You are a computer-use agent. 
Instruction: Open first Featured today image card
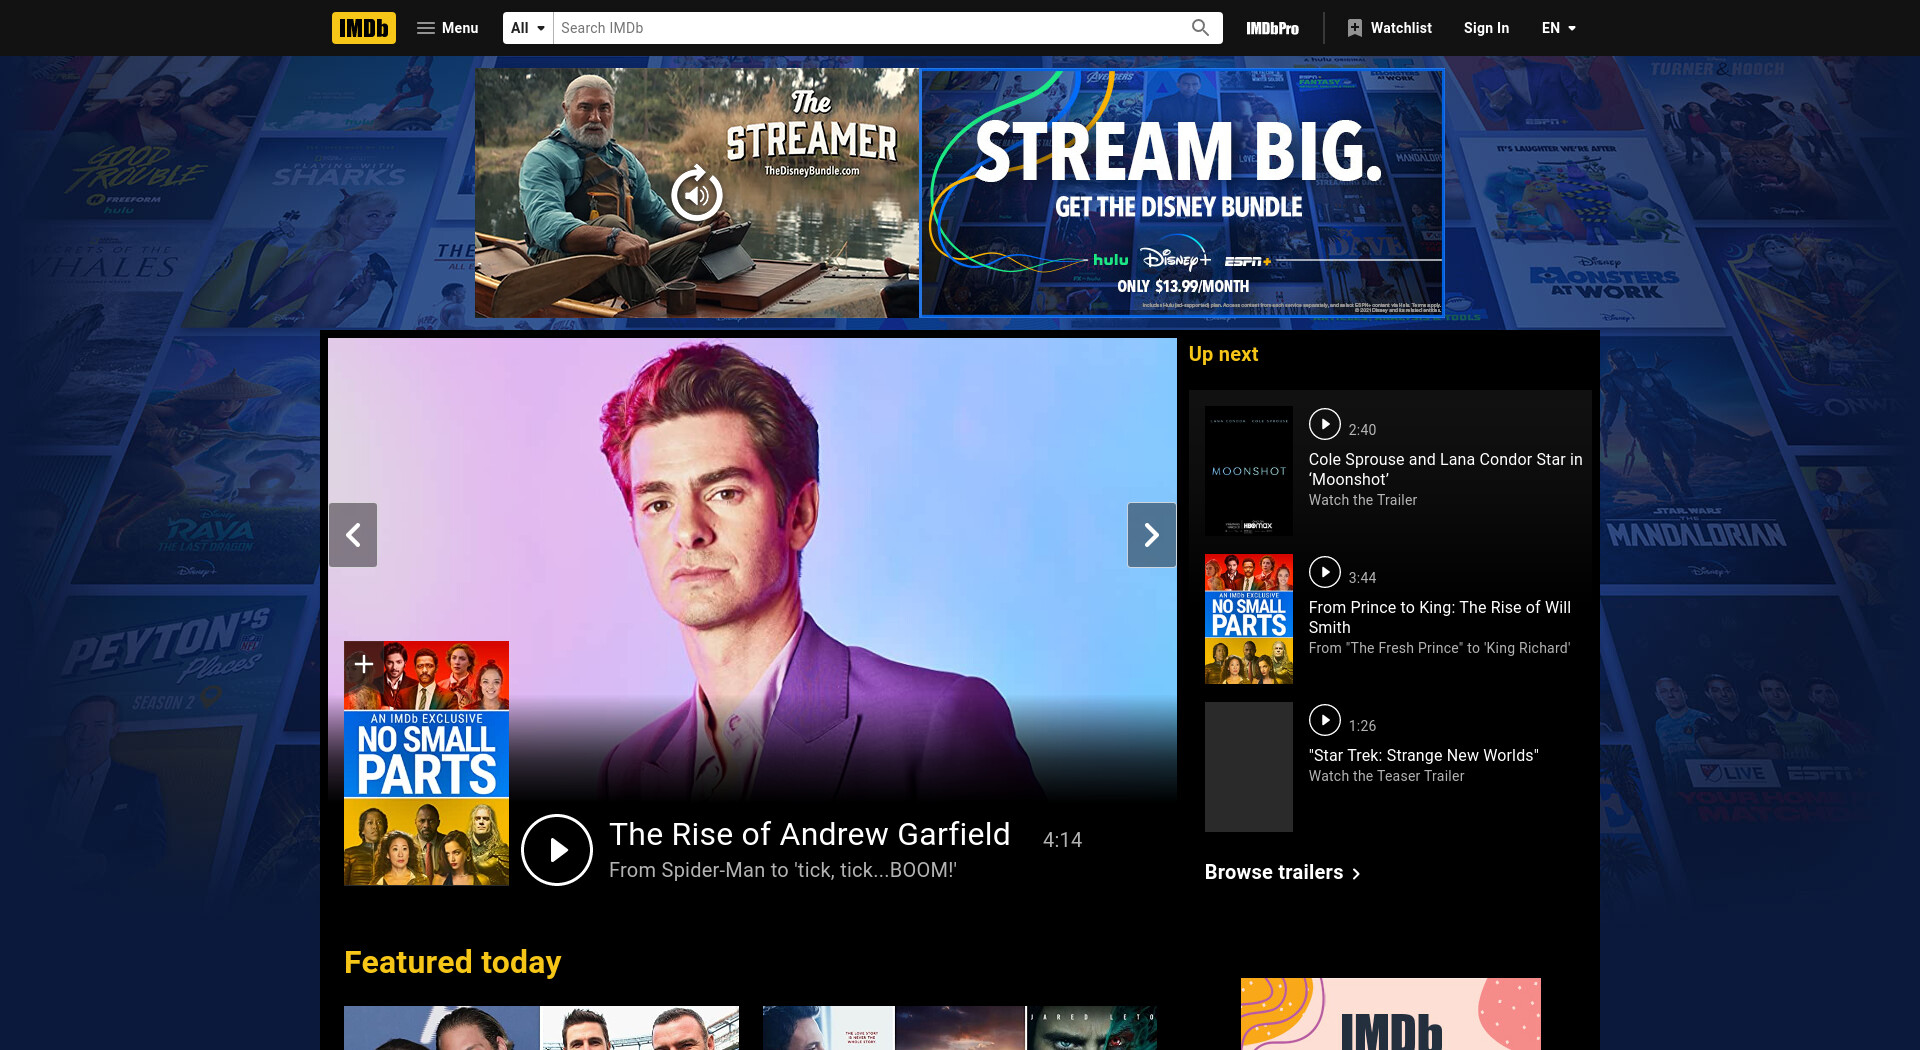(x=541, y=1028)
